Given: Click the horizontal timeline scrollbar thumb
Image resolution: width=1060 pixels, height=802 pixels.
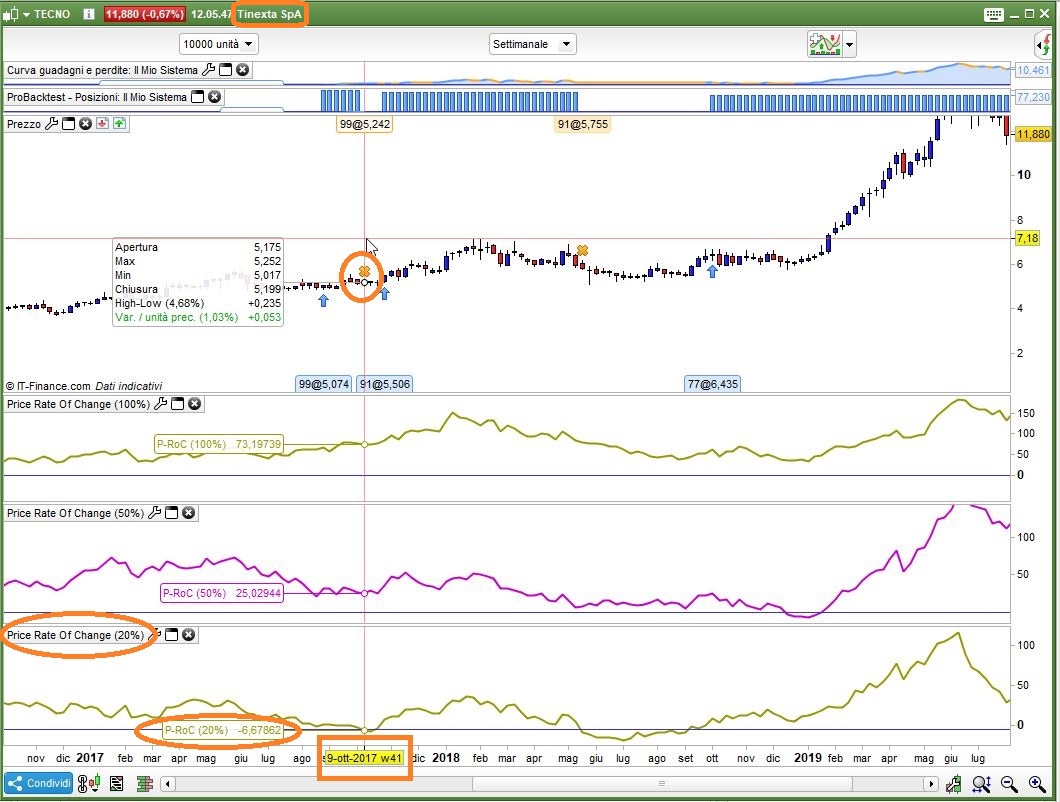Looking at the screenshot, I should [x=660, y=784].
